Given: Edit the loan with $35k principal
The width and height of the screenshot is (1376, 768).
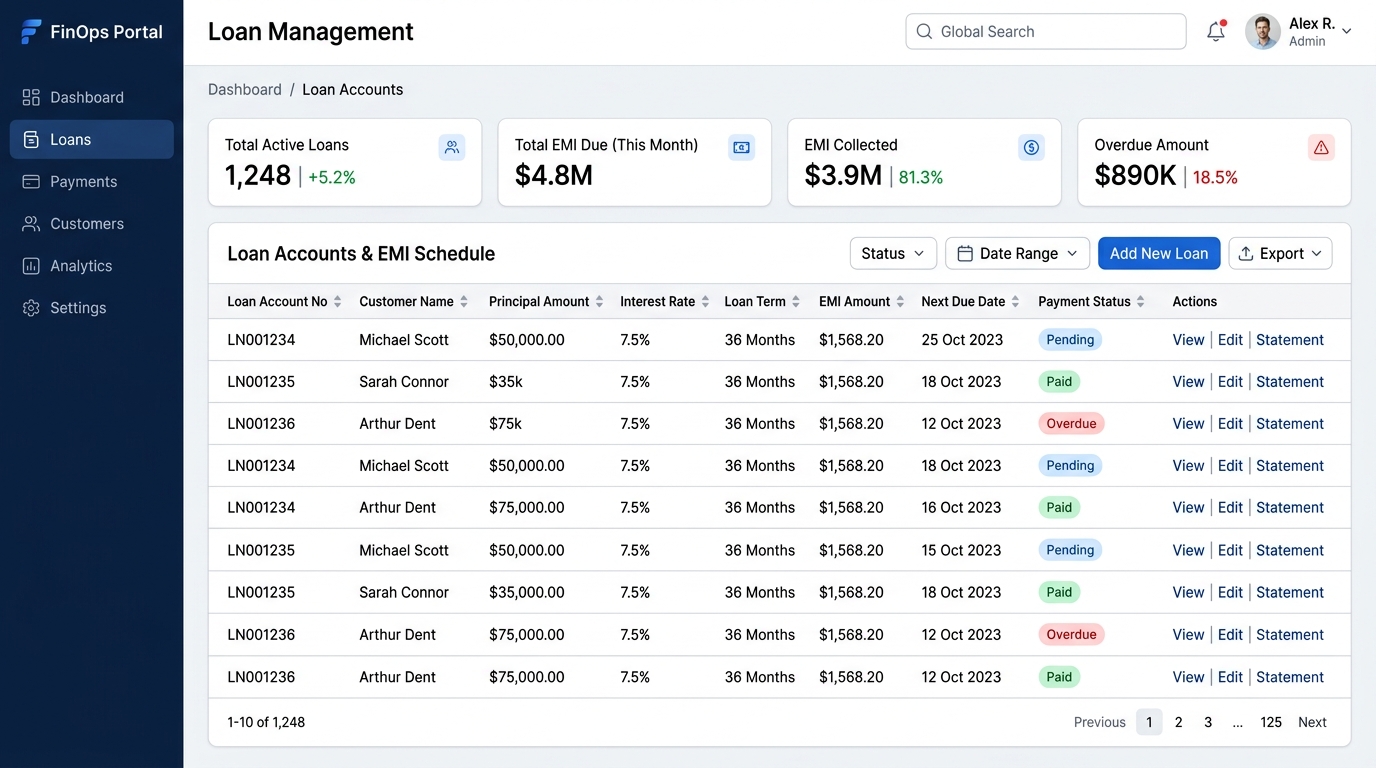Looking at the screenshot, I should pos(1230,382).
